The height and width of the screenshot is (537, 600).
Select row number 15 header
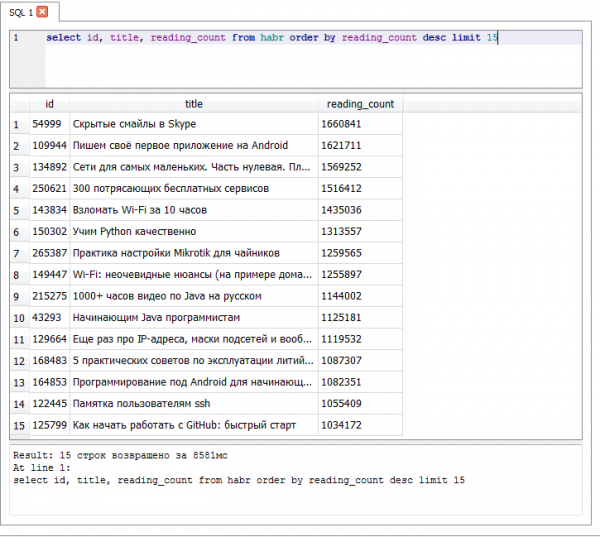point(18,425)
